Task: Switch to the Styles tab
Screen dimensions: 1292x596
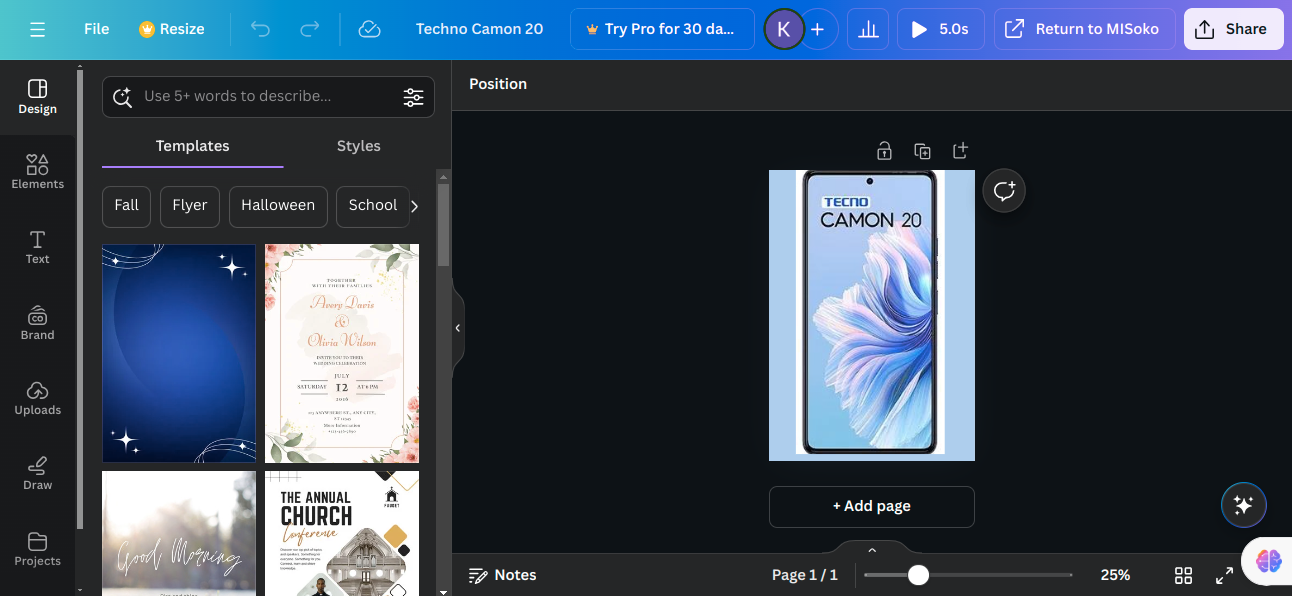Action: coord(358,146)
